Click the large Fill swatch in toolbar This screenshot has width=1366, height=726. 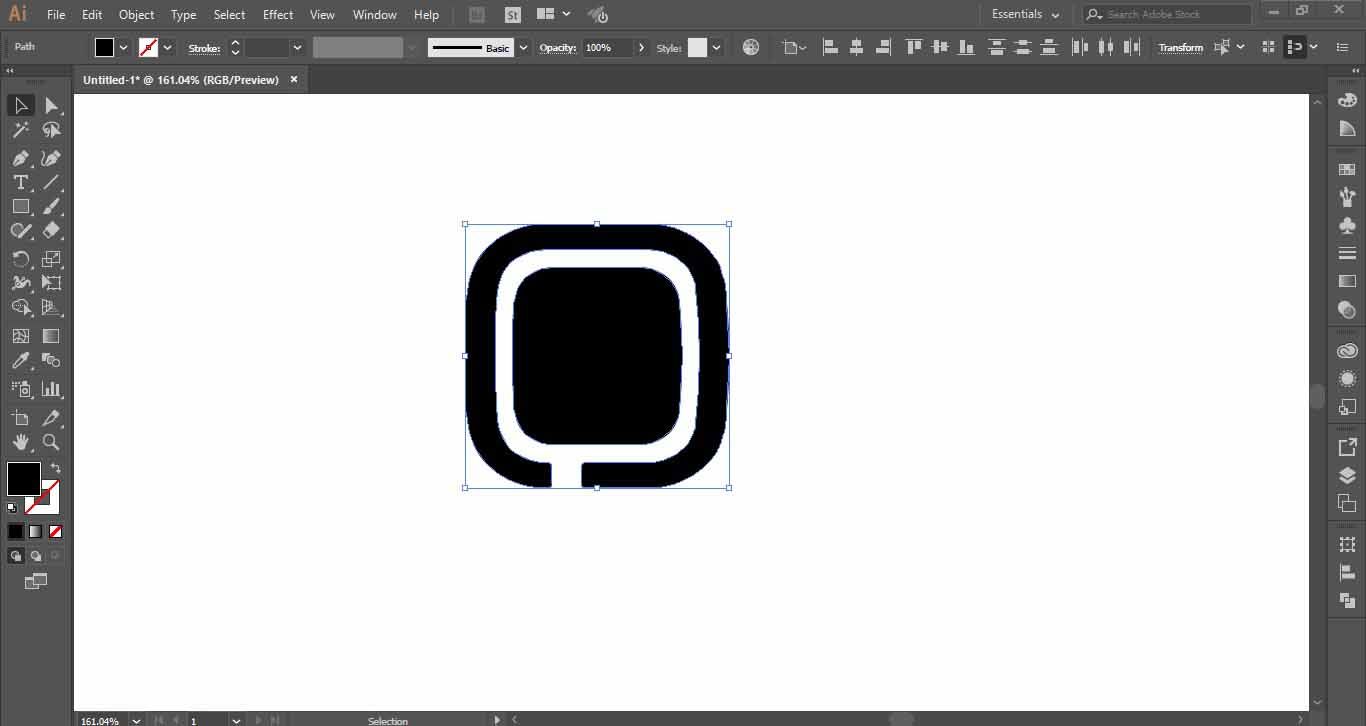click(24, 478)
